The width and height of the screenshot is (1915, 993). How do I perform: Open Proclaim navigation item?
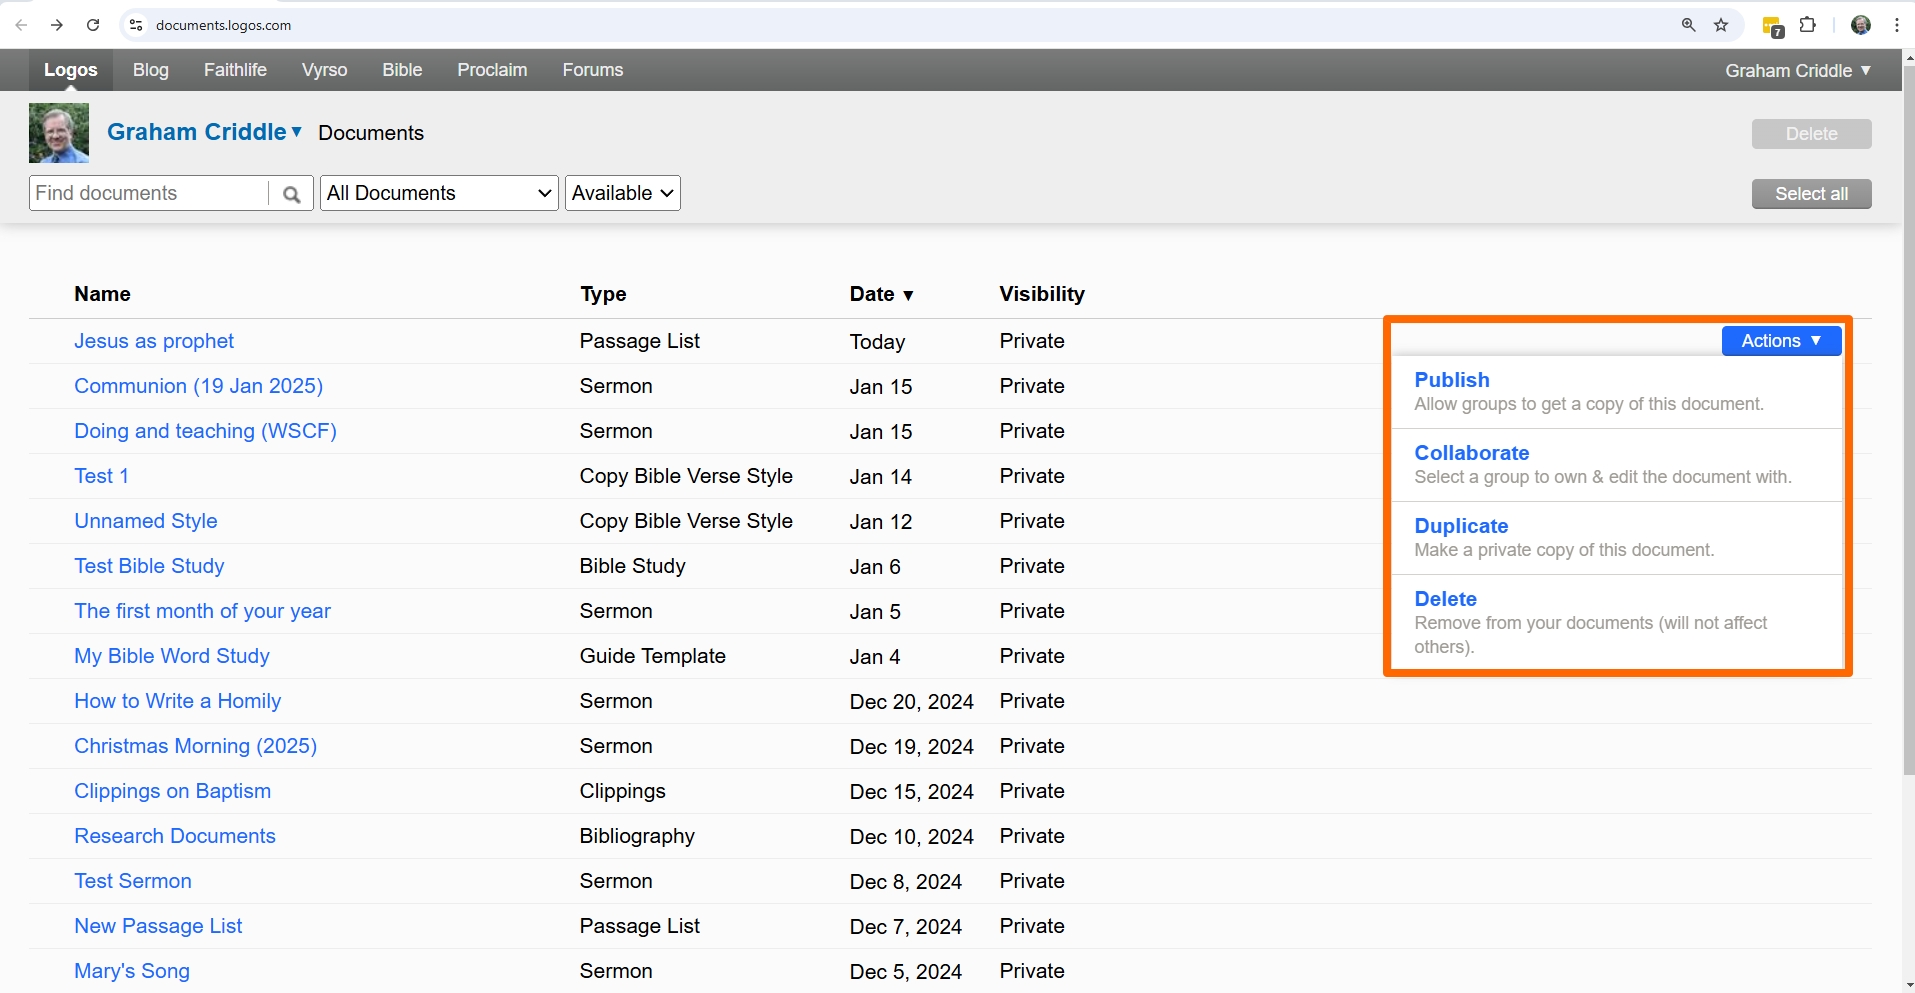(492, 70)
